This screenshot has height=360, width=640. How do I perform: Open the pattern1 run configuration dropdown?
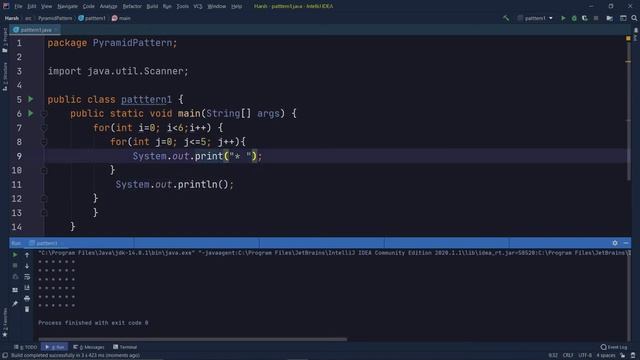click(535, 18)
